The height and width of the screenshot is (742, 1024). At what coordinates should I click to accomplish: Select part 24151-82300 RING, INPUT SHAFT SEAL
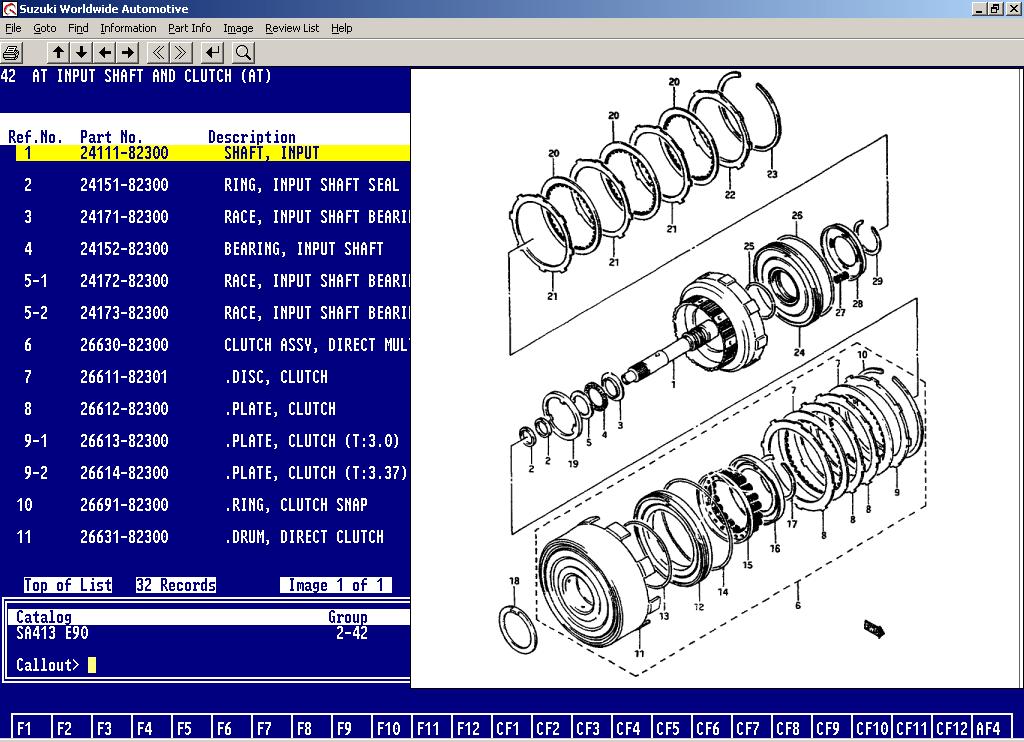pos(212,185)
